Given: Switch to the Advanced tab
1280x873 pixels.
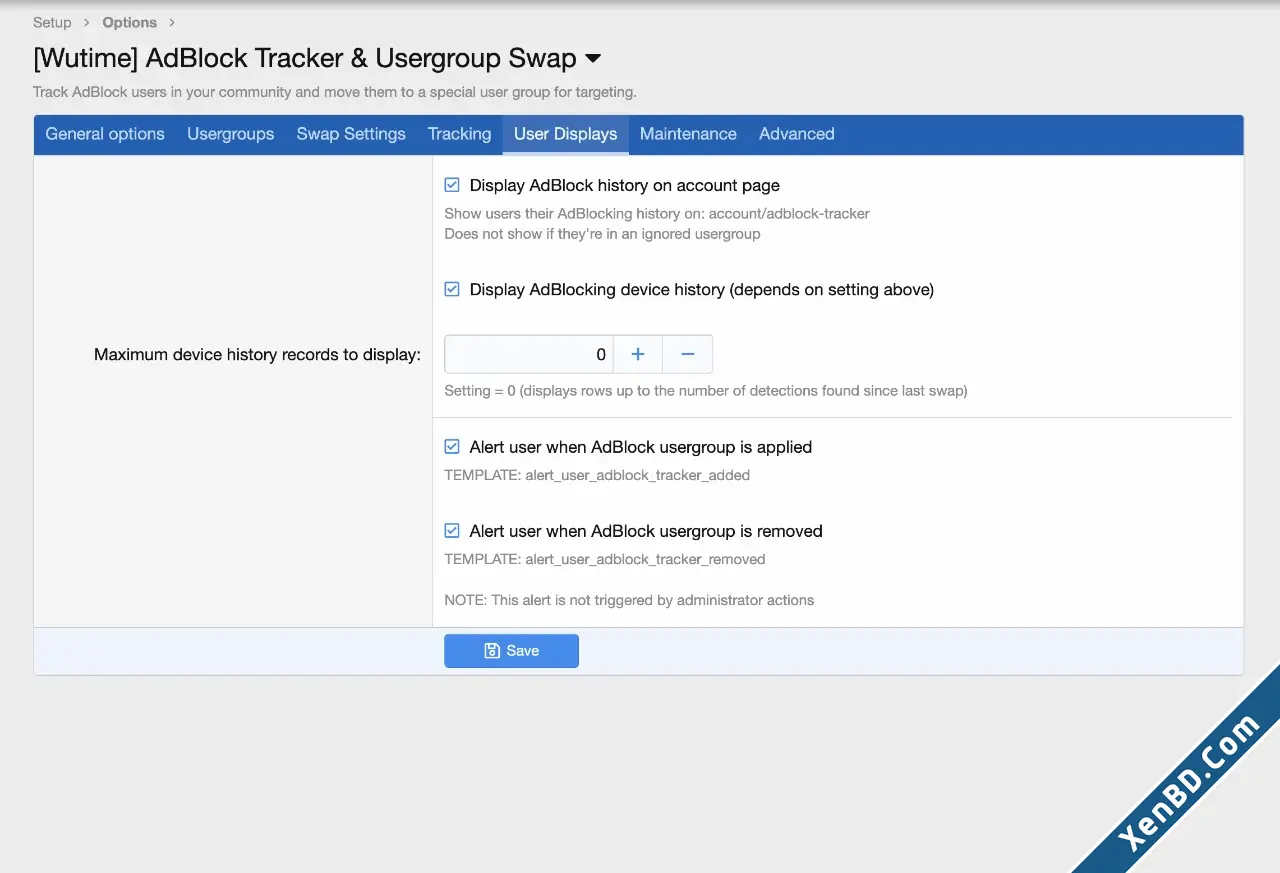Looking at the screenshot, I should [x=796, y=134].
